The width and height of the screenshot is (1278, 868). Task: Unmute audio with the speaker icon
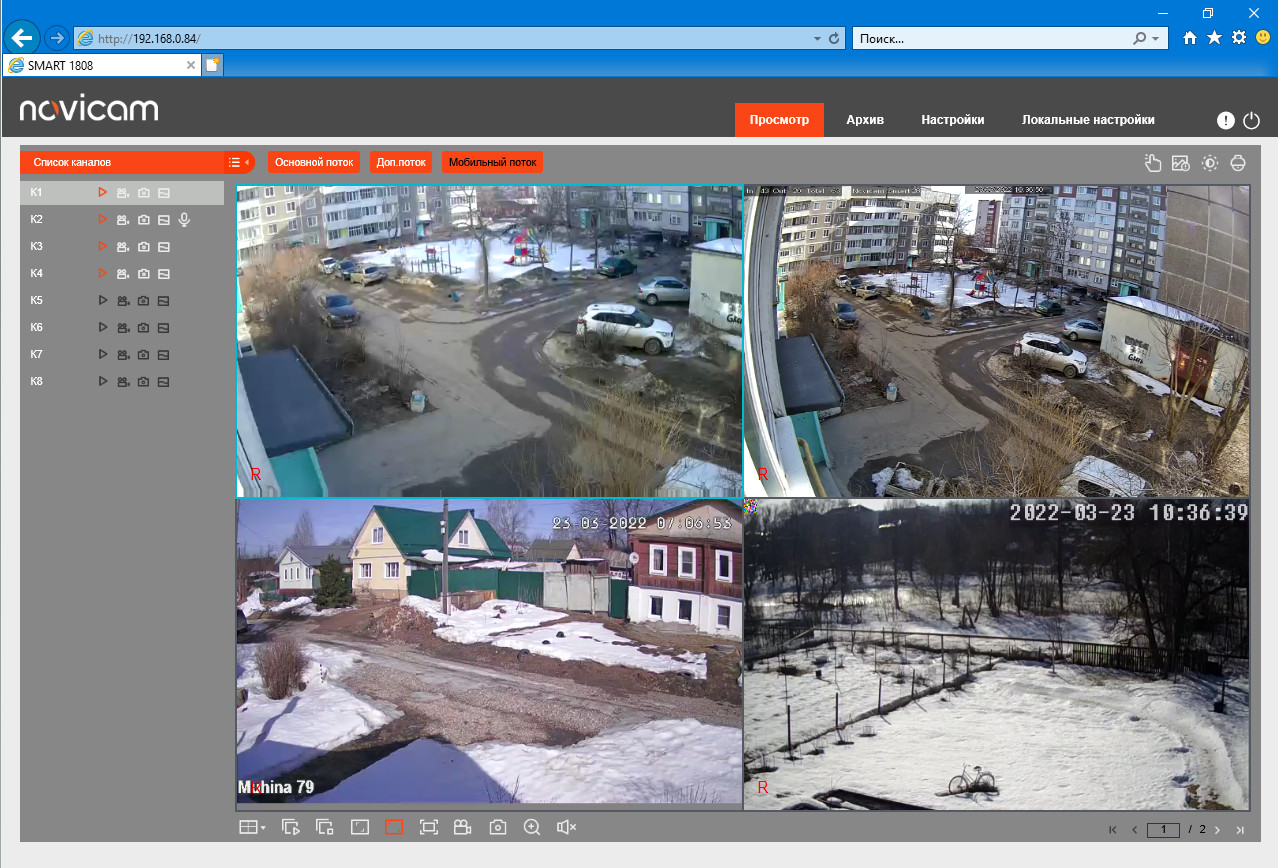[x=567, y=827]
